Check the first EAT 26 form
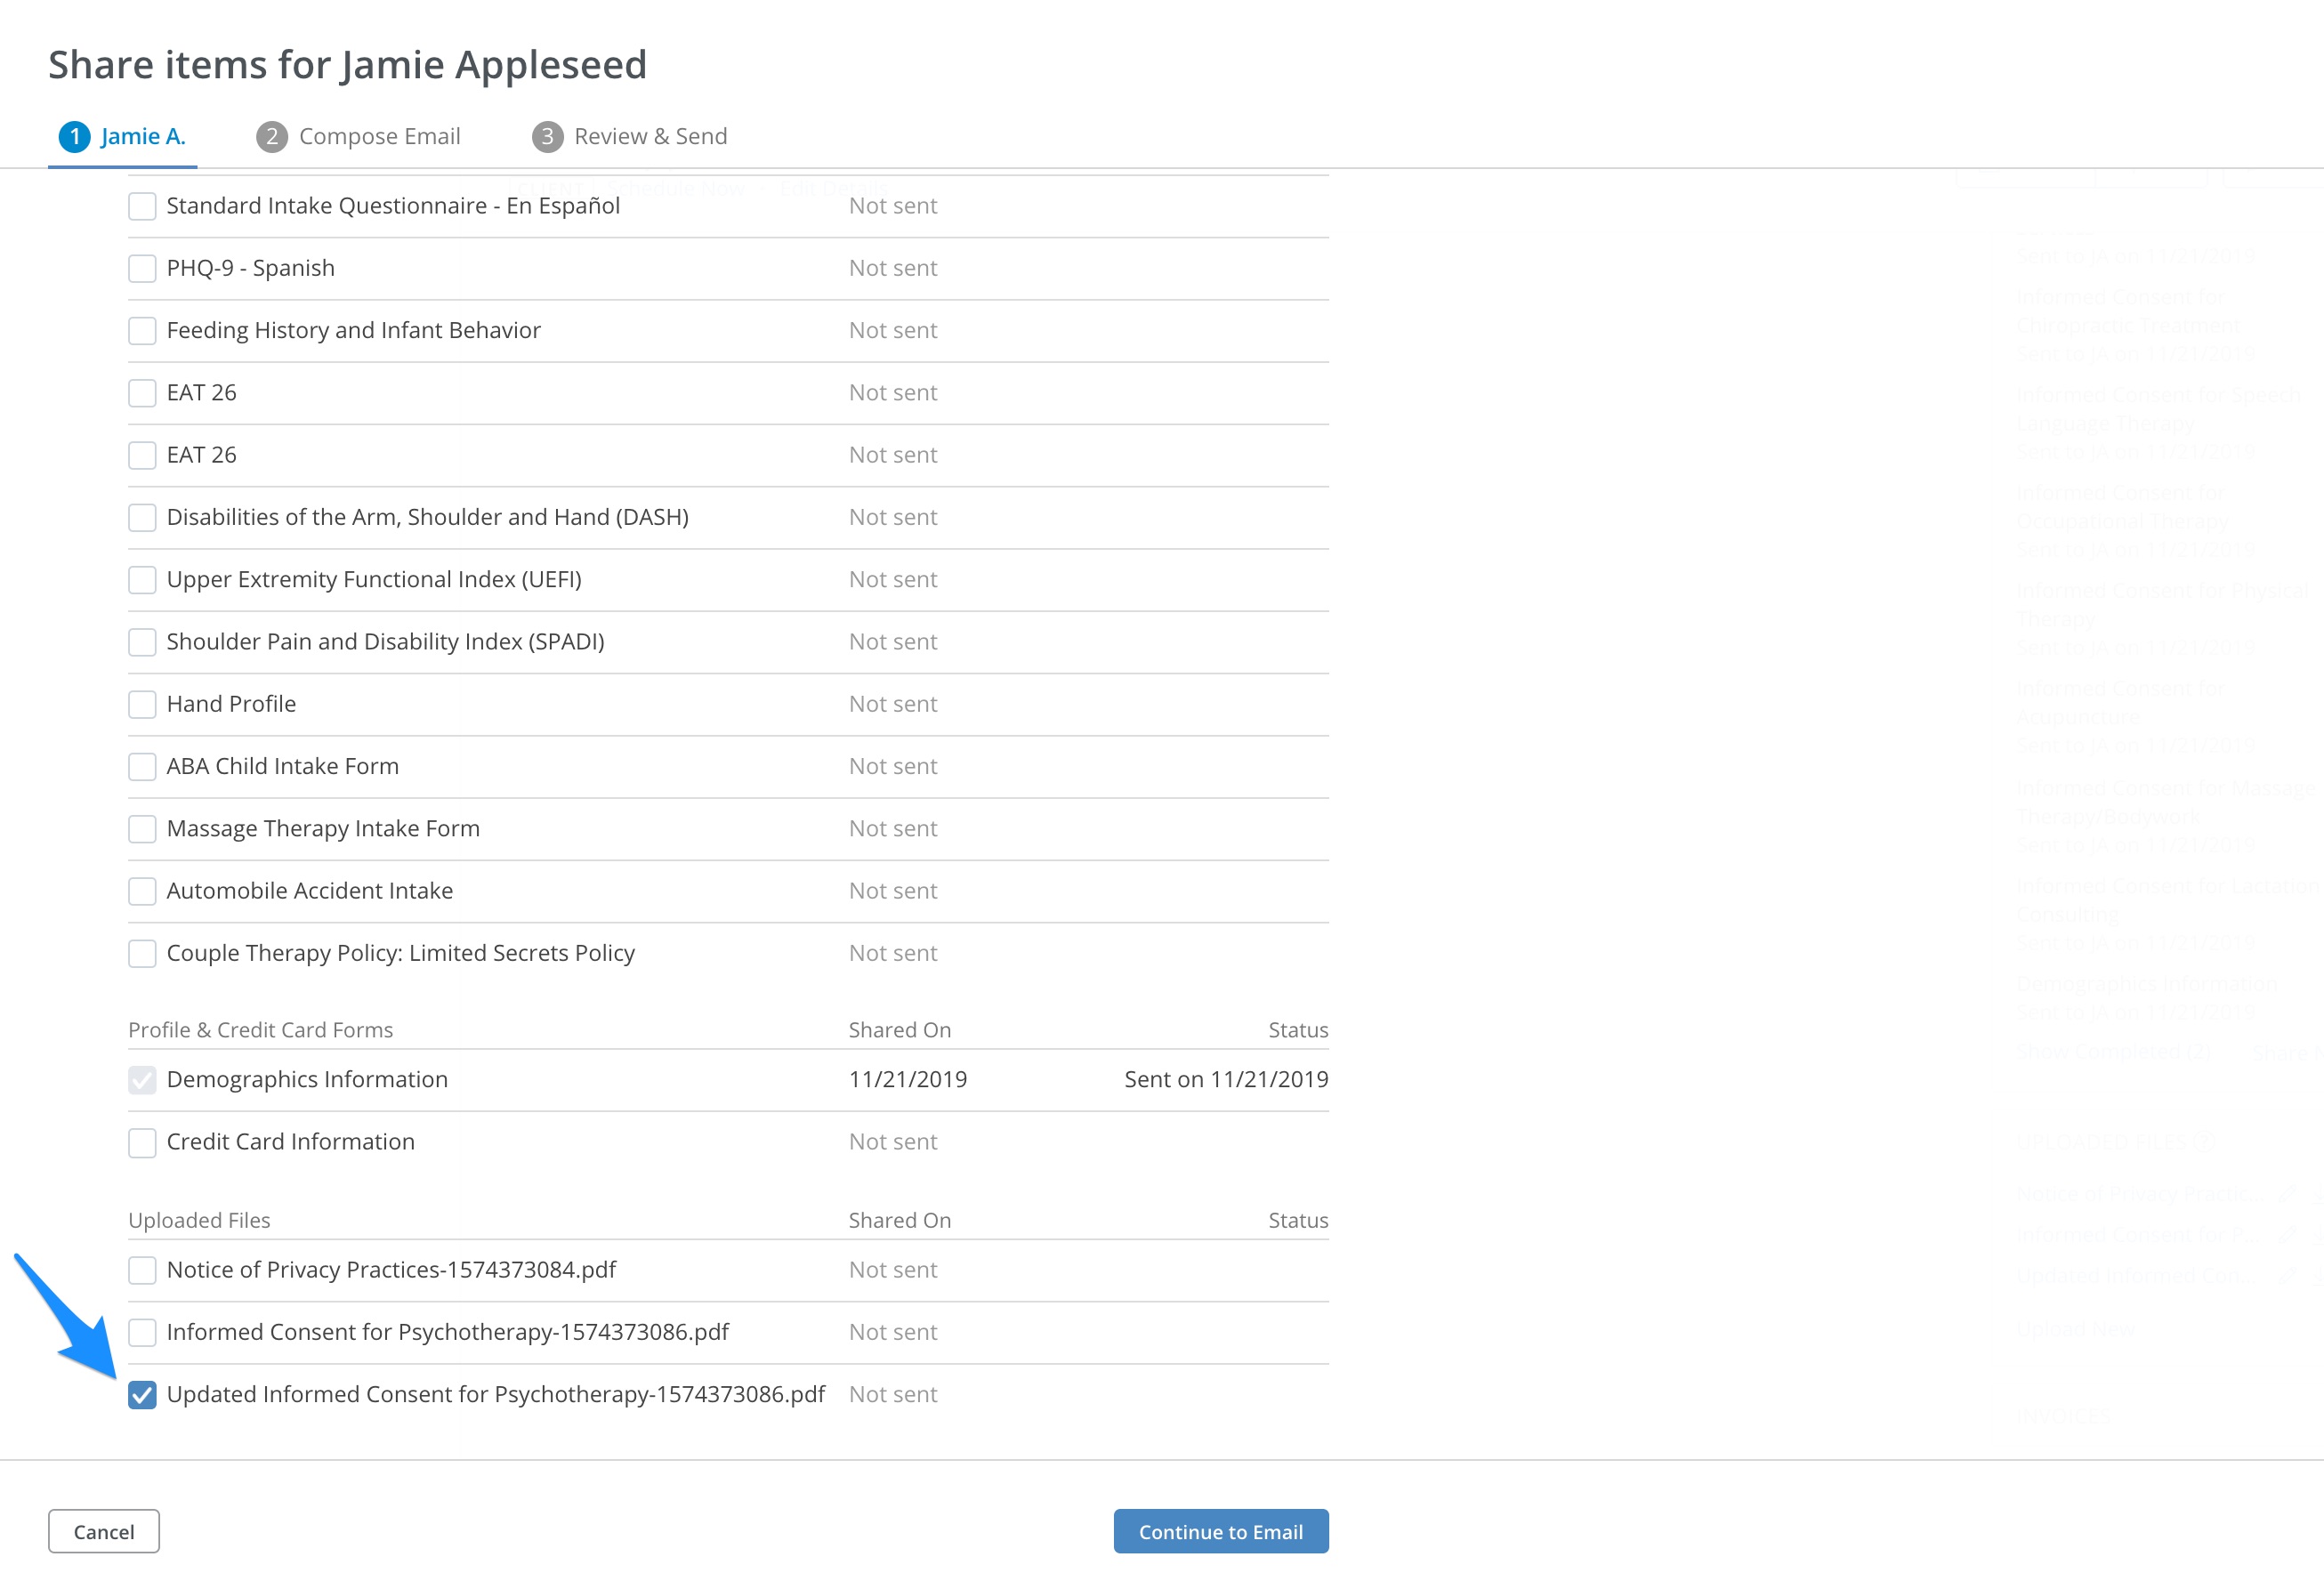 click(x=142, y=393)
